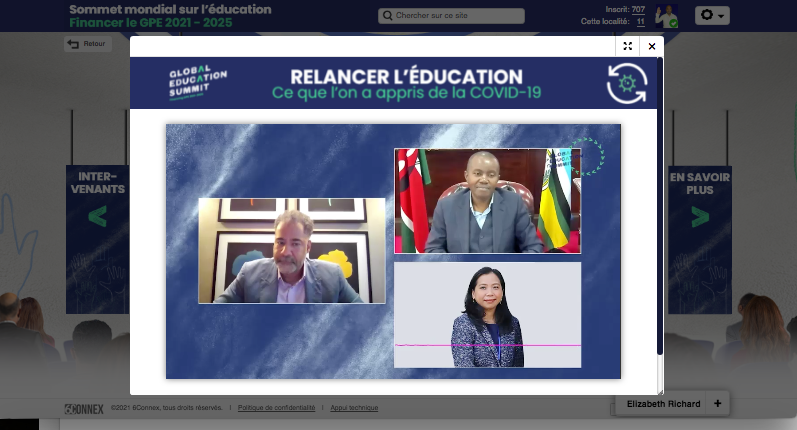Open Politique de confidentialité link
The height and width of the screenshot is (430, 797).
click(277, 408)
